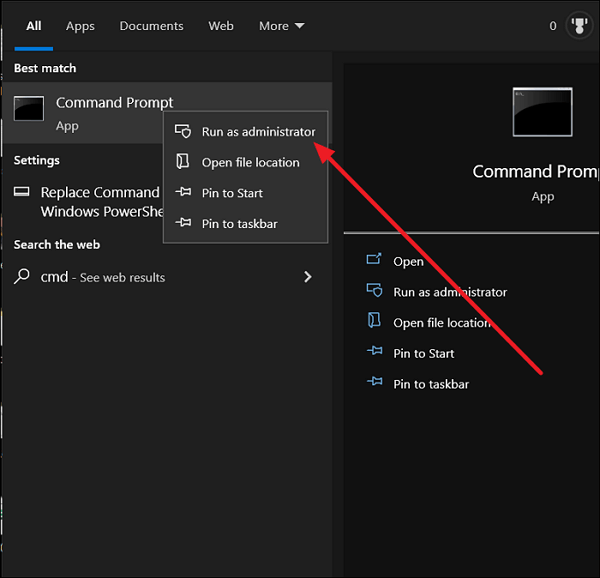
Task: Click the pin icon next to Pin to taskbar in context menu
Action: tap(183, 224)
